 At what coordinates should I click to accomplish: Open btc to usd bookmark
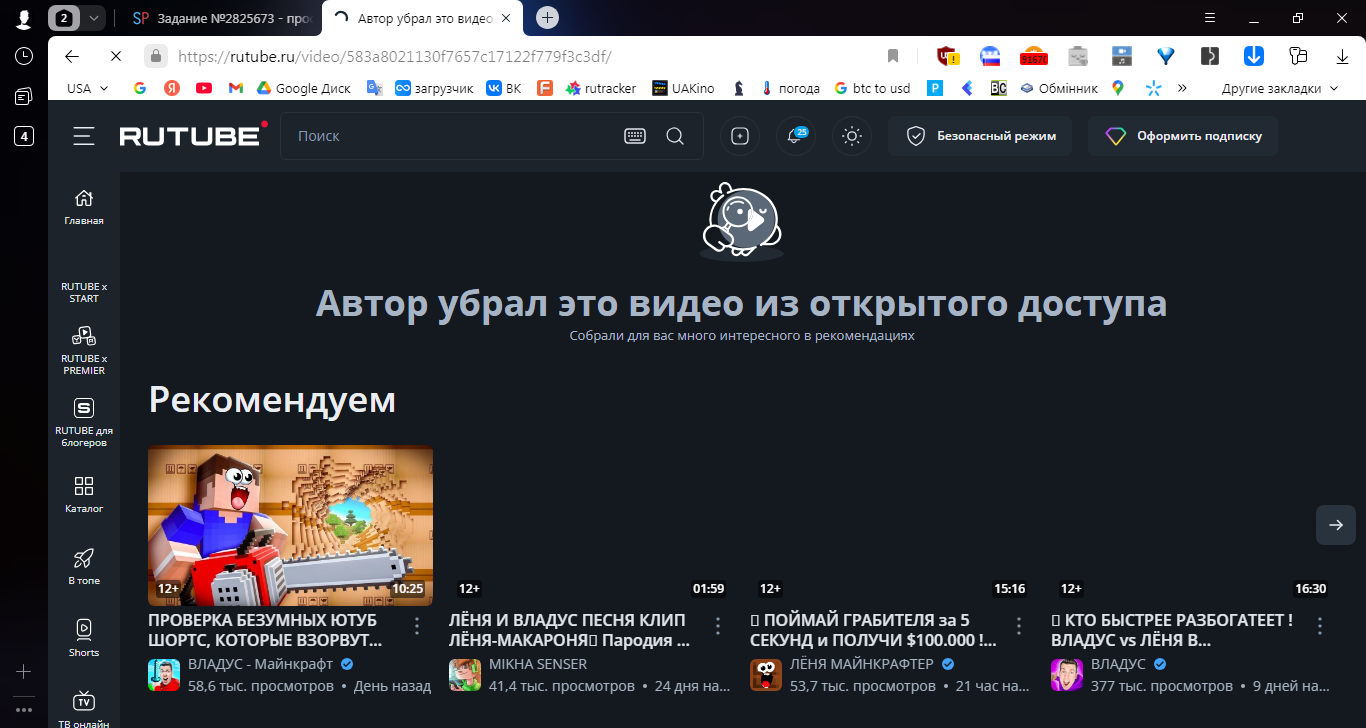point(872,88)
